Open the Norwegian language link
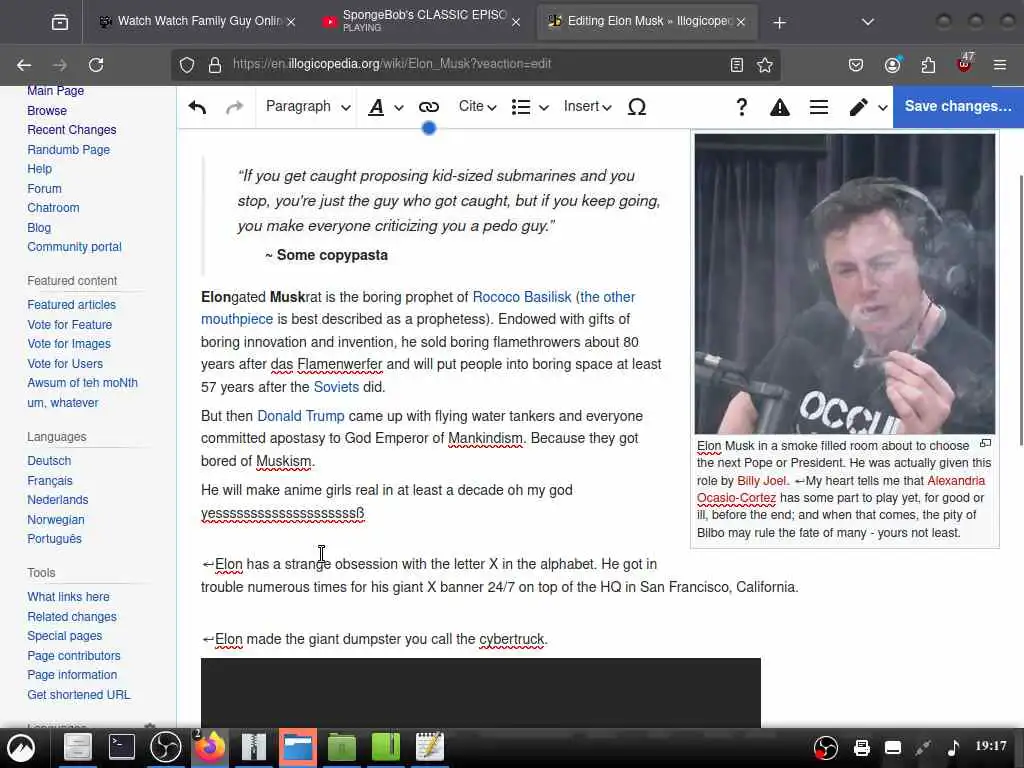The width and height of the screenshot is (1024, 768). (56, 520)
